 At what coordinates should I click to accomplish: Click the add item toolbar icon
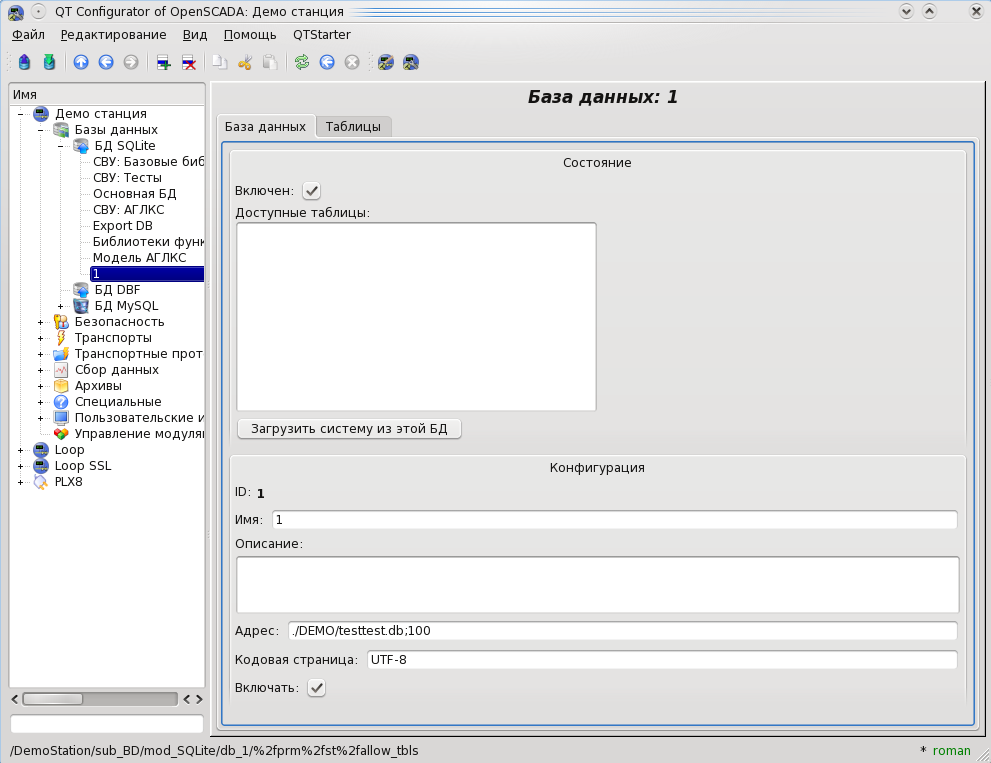[163, 62]
